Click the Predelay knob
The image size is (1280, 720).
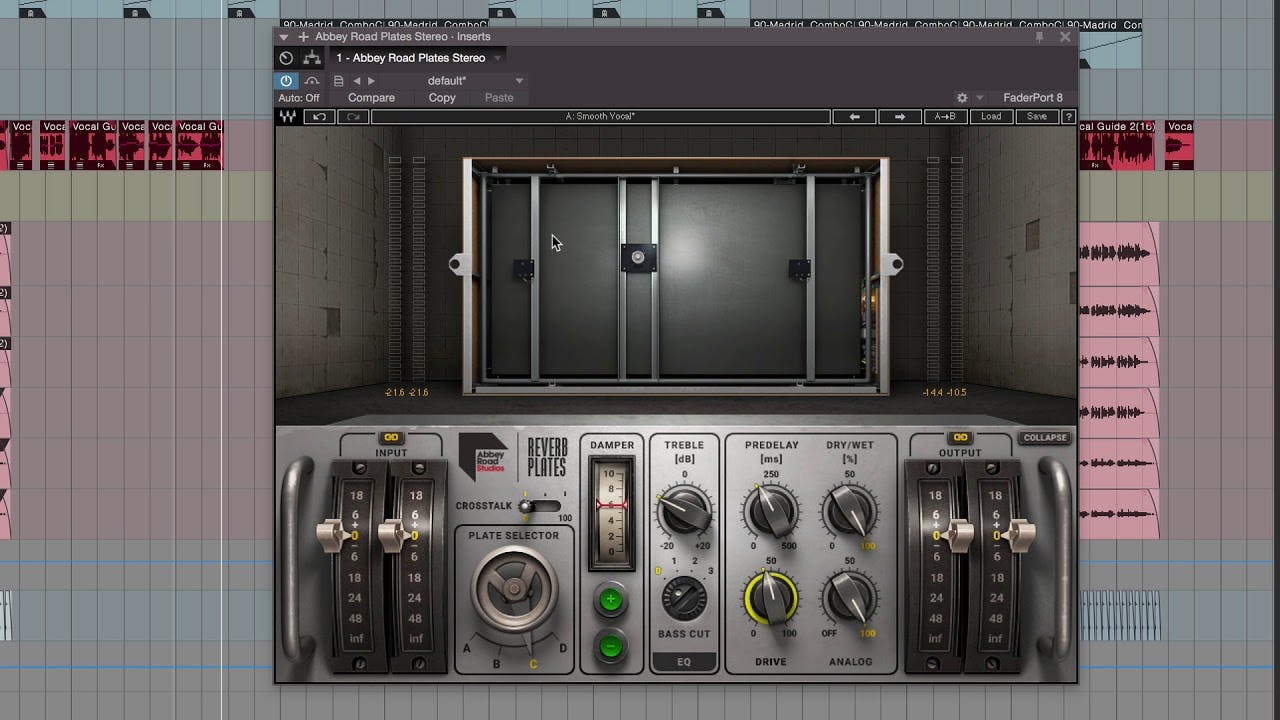tap(771, 511)
